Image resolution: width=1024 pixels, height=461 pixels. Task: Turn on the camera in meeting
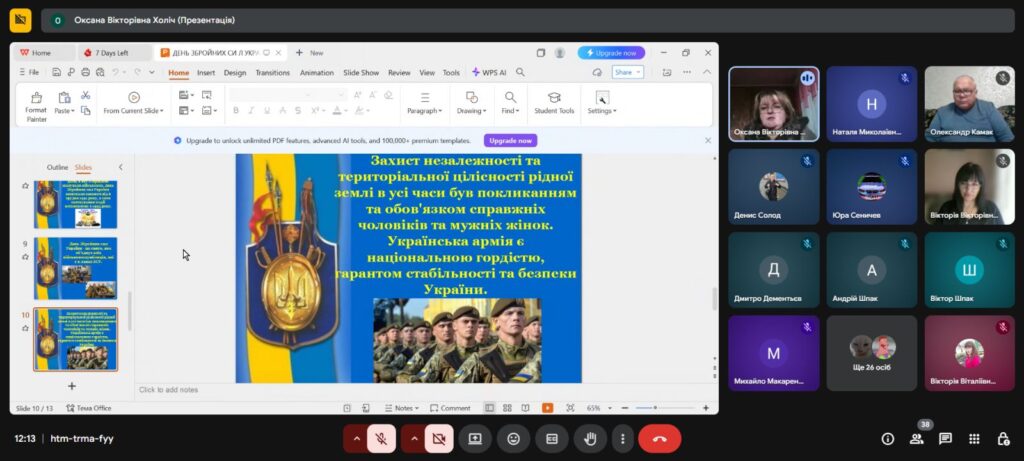[x=437, y=438]
